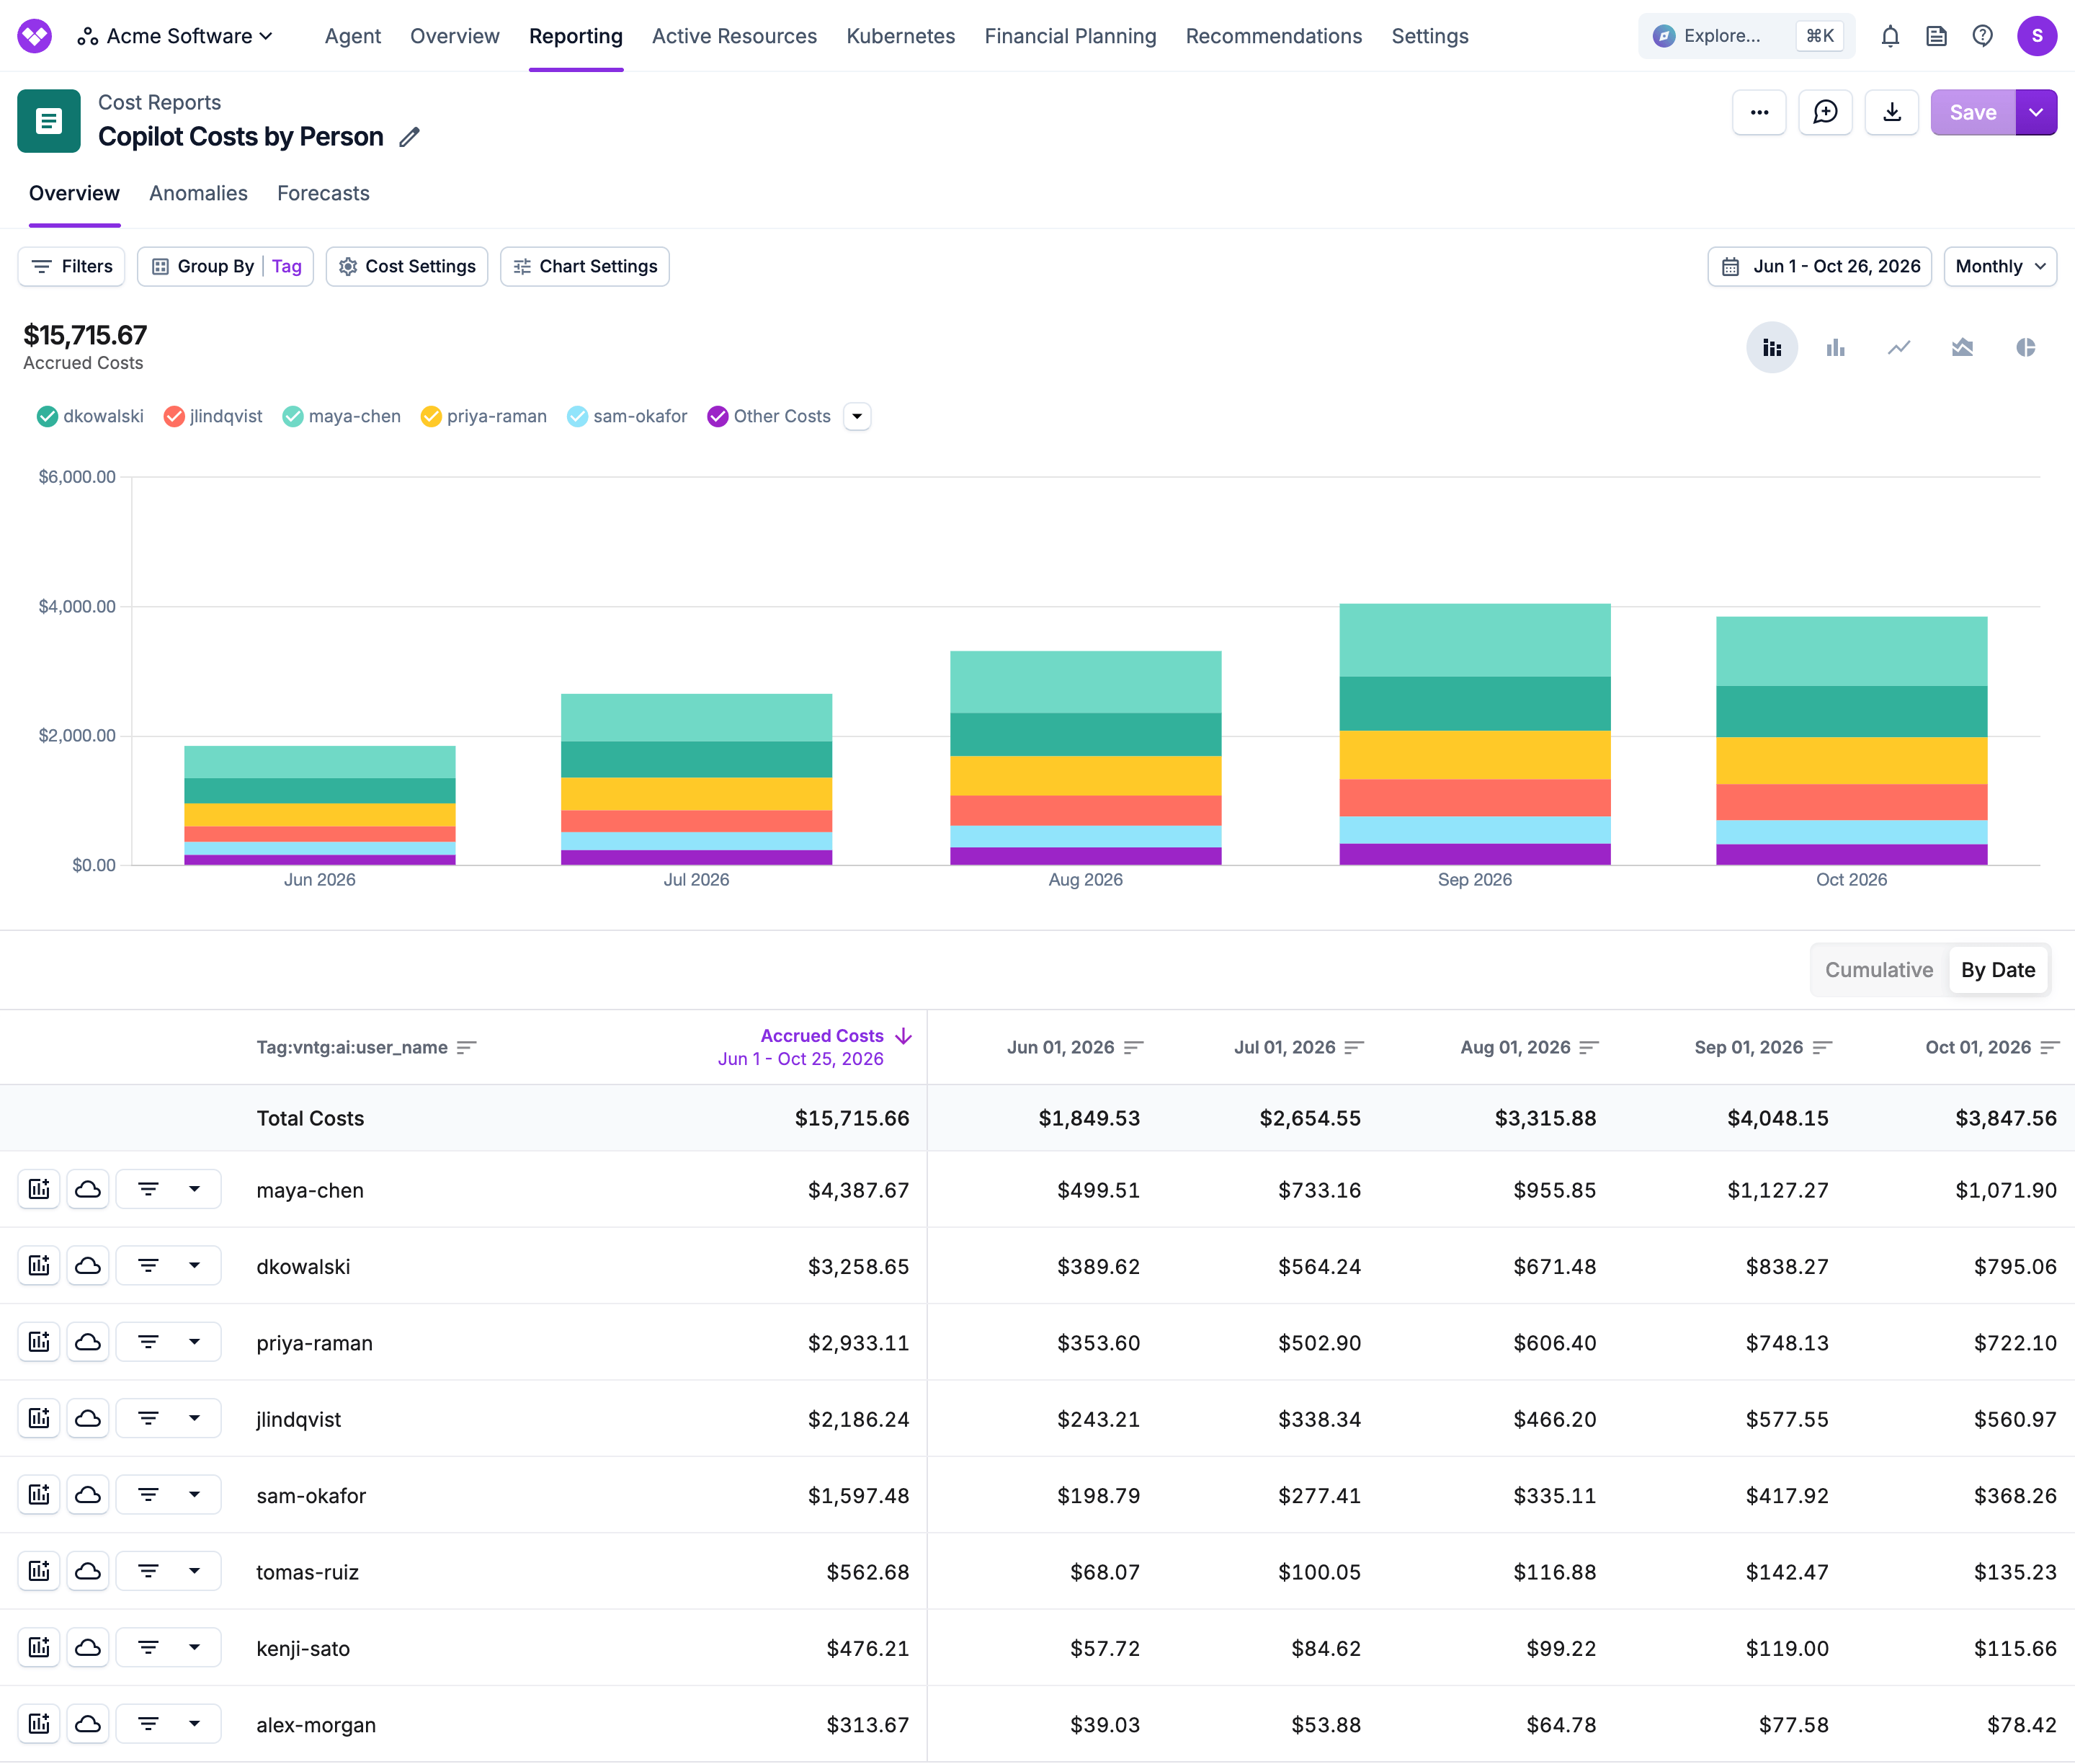Open the Save options dropdown arrow
2075x1764 pixels.
[2036, 112]
